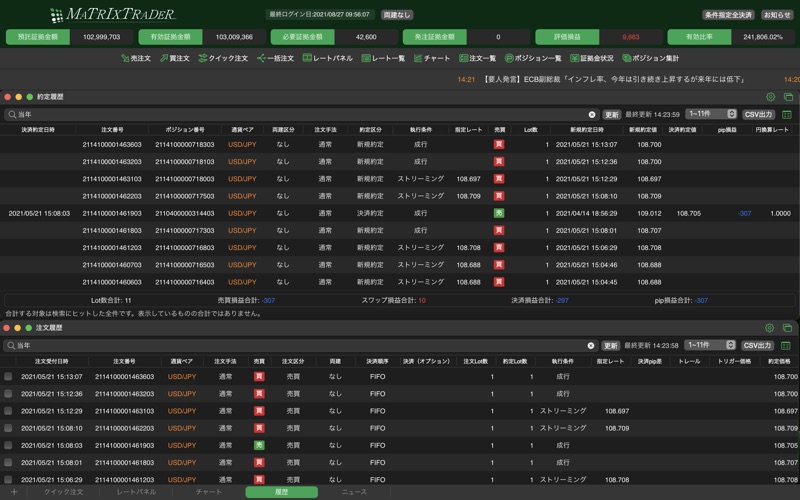Click the 評価損益 label
This screenshot has height=500, width=800.
pyautogui.click(x=567, y=37)
